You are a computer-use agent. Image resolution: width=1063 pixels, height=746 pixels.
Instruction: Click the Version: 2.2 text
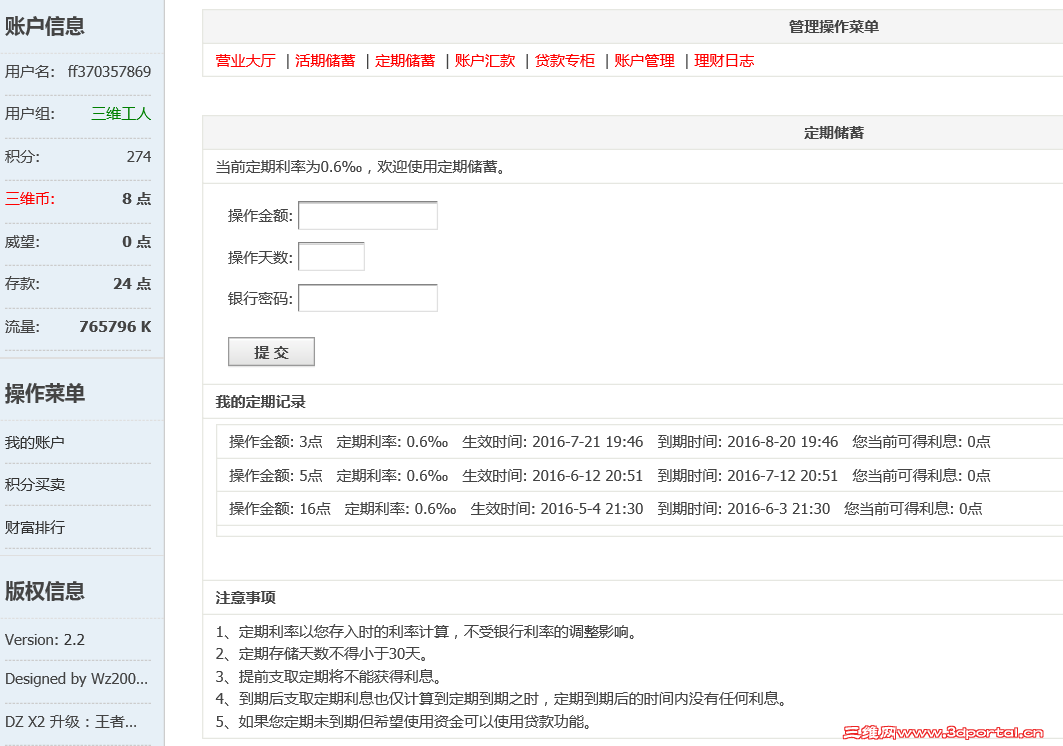point(45,640)
